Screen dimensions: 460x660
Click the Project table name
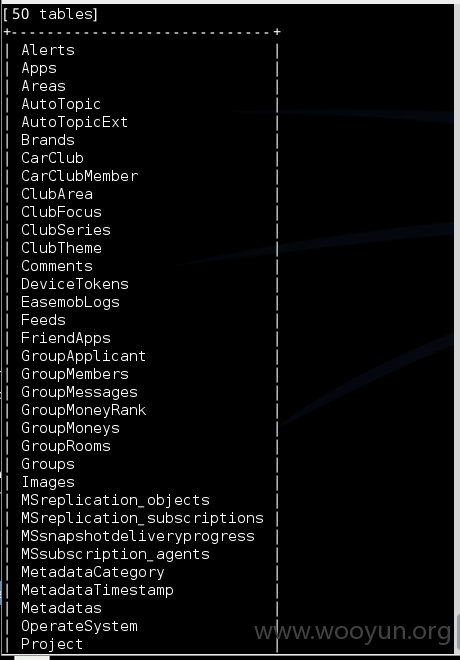click(52, 644)
